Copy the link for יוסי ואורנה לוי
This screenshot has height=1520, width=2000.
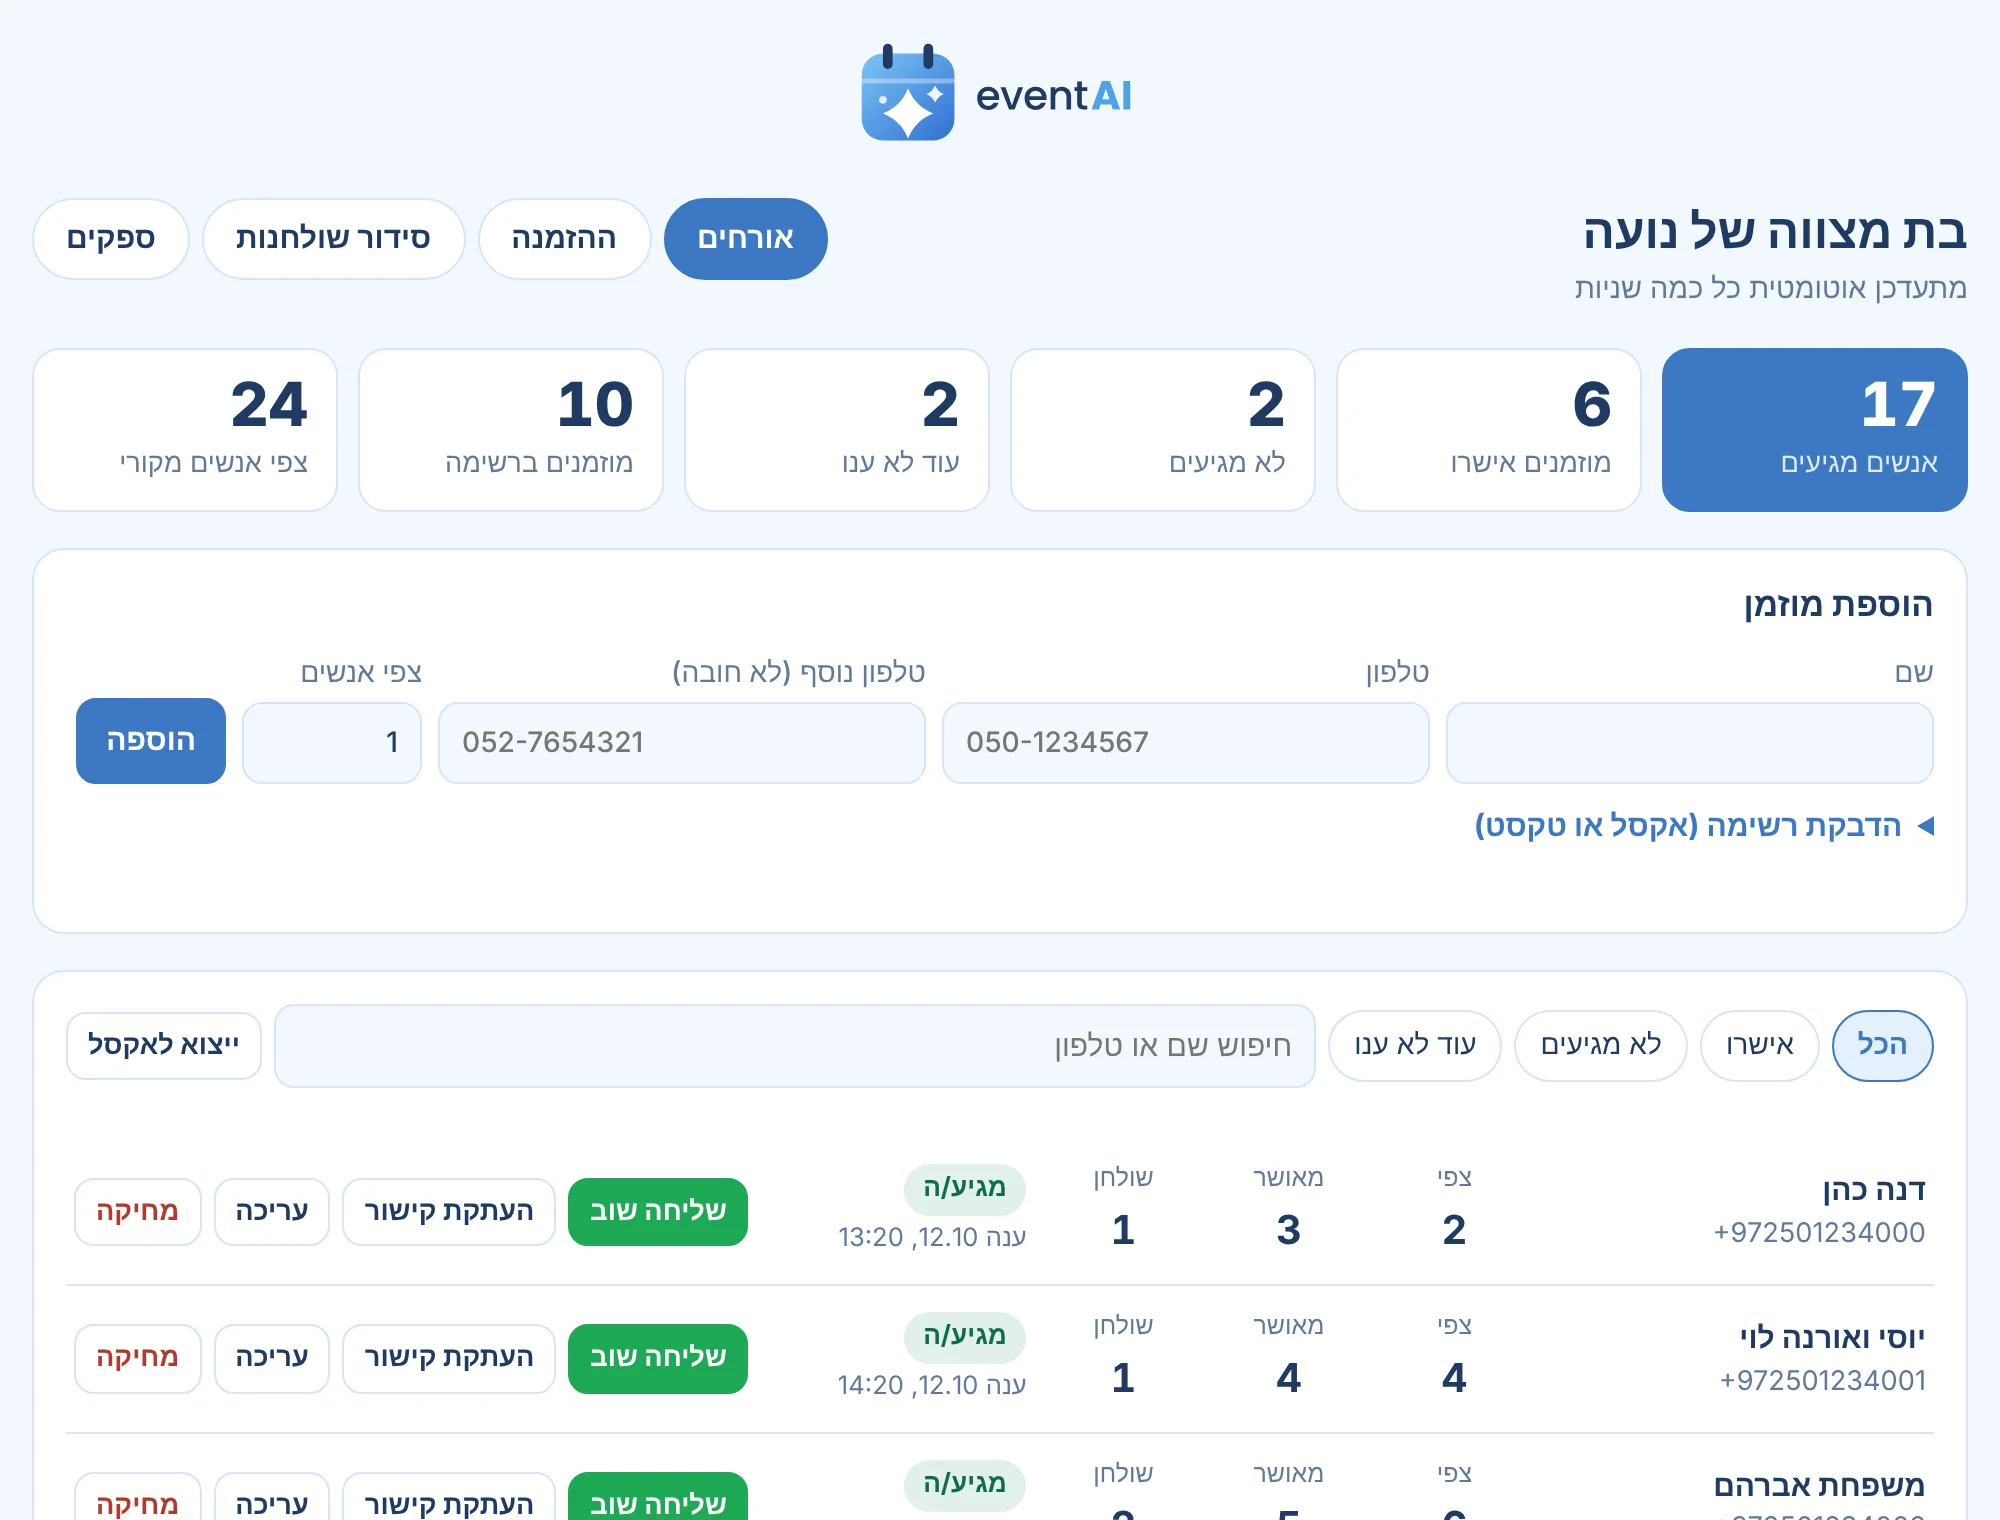point(449,1358)
